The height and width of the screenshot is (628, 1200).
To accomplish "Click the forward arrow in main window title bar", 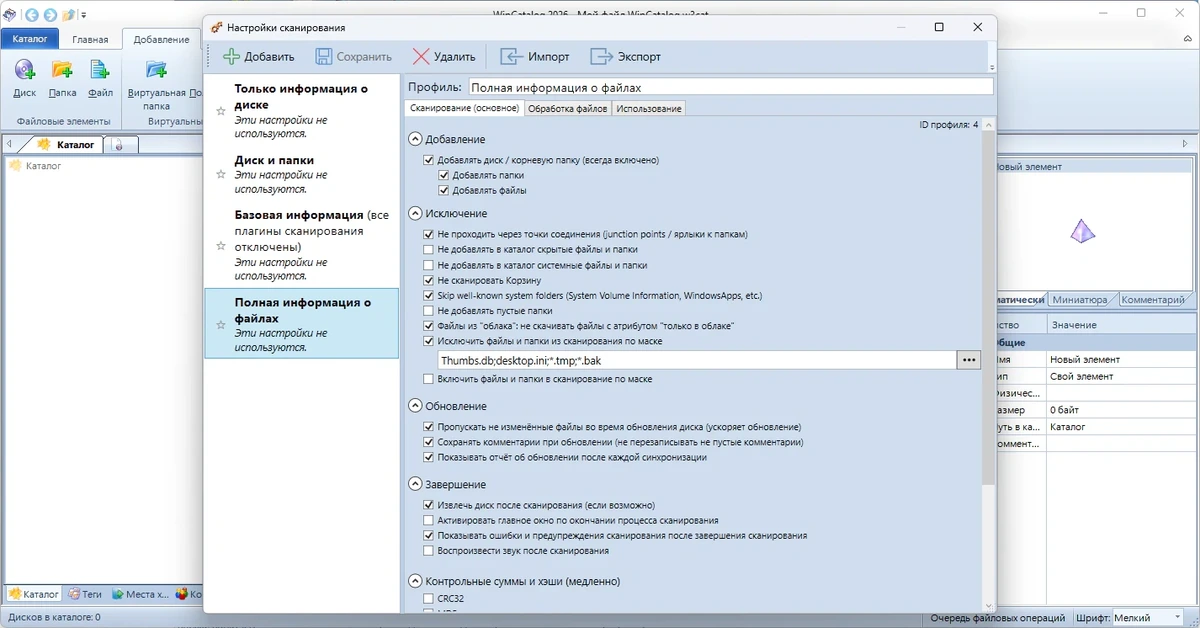I will (50, 15).
